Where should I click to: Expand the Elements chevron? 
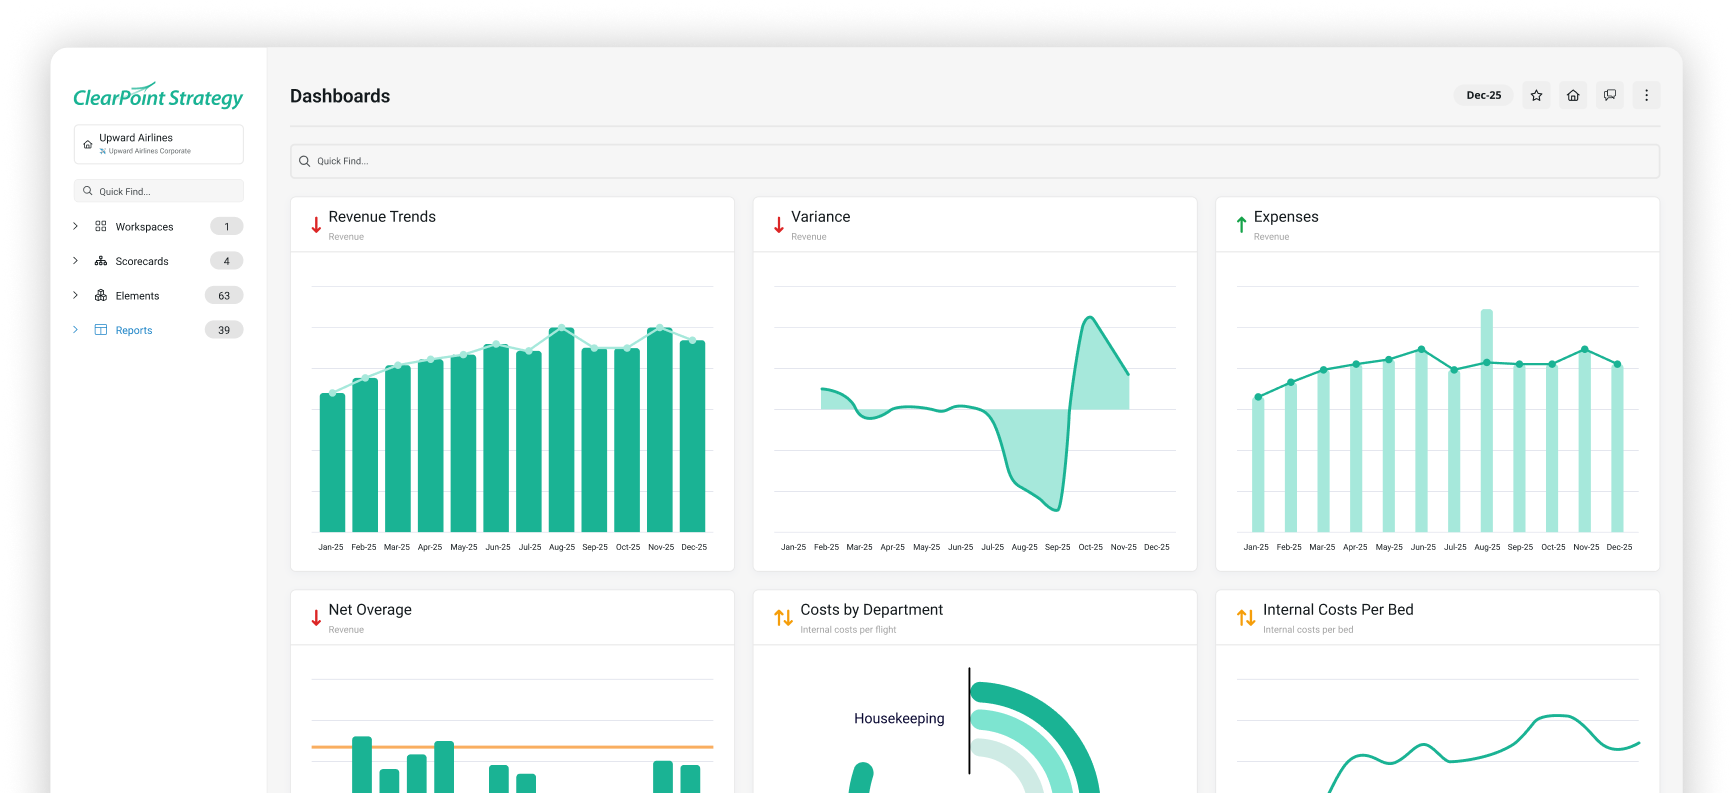(75, 295)
